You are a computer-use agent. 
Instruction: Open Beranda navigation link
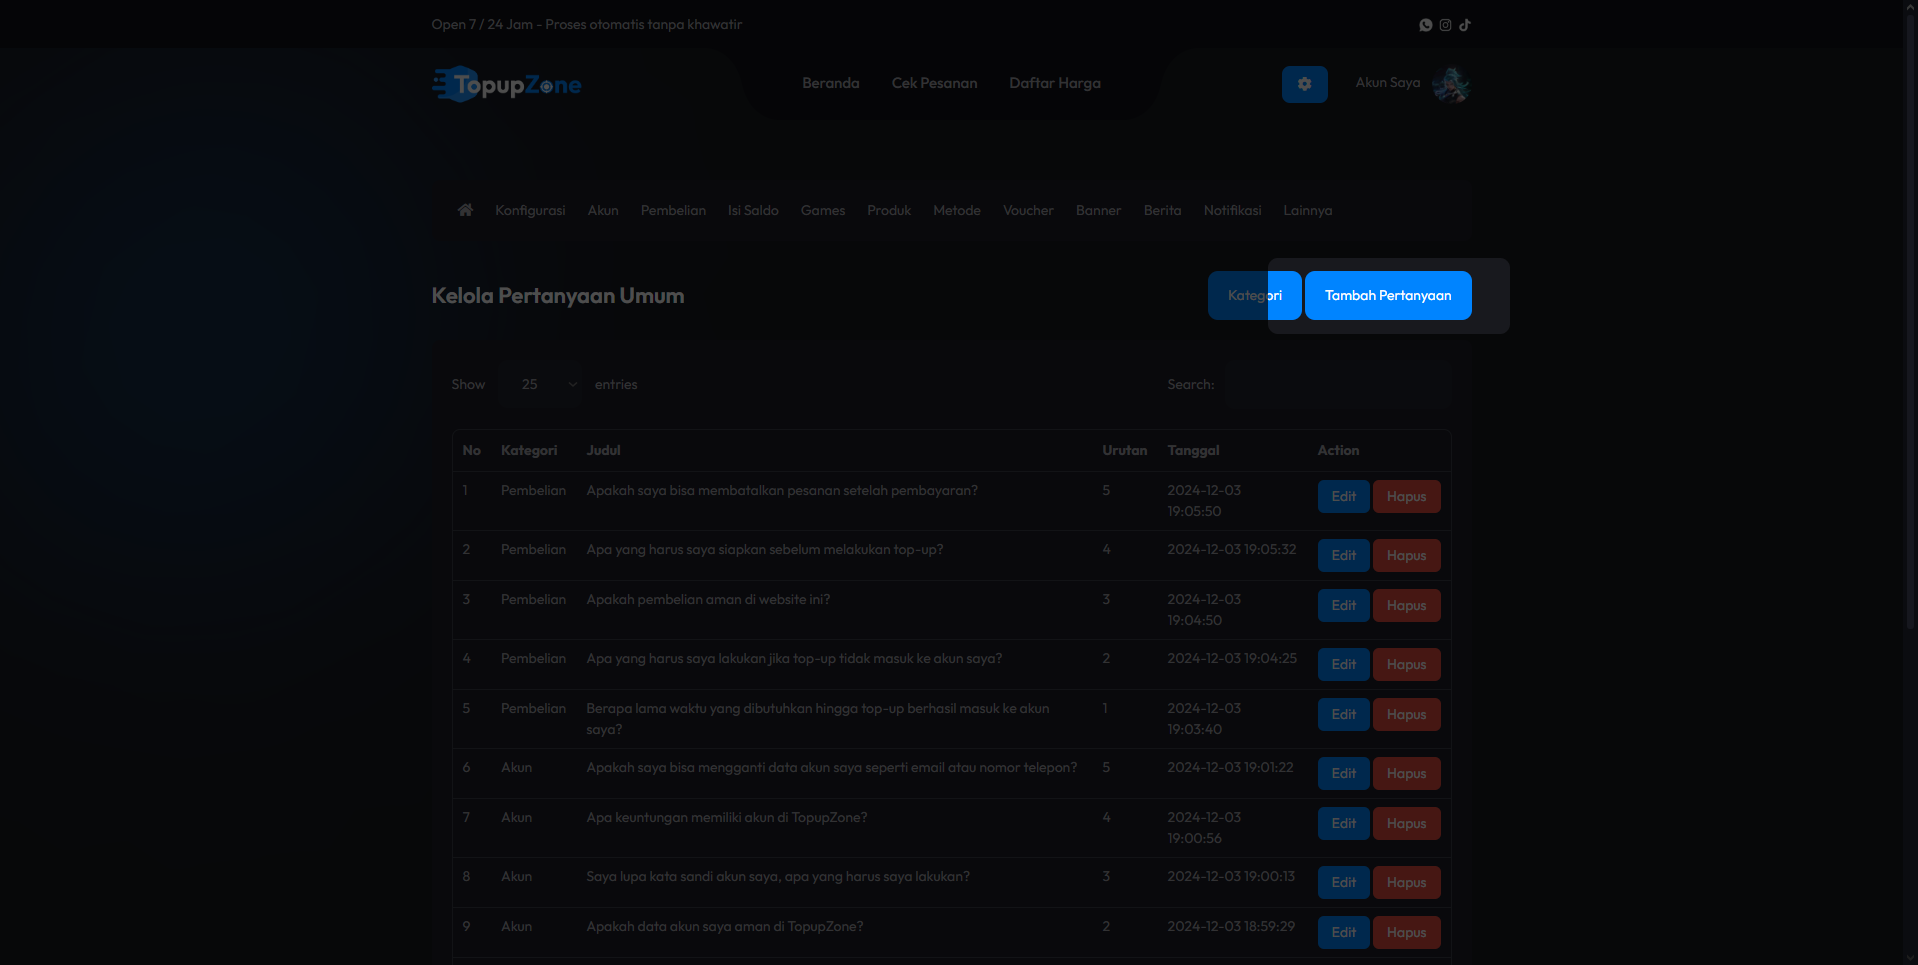point(831,83)
